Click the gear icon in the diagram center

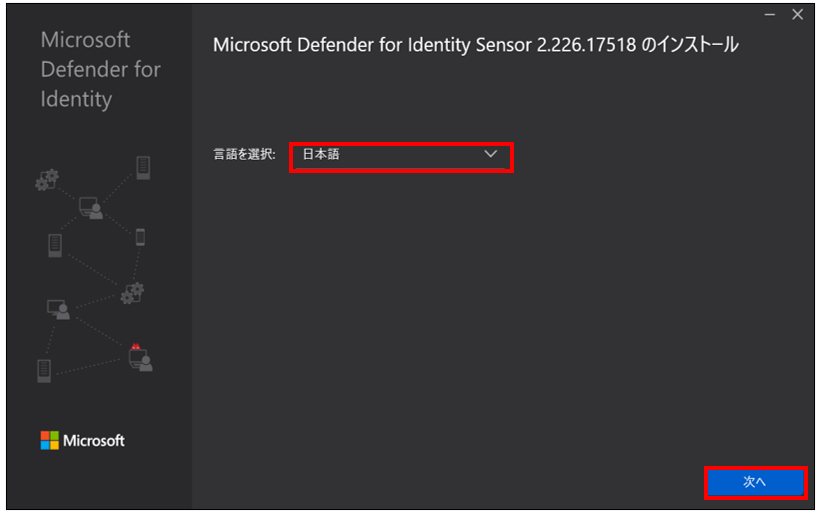[132, 293]
